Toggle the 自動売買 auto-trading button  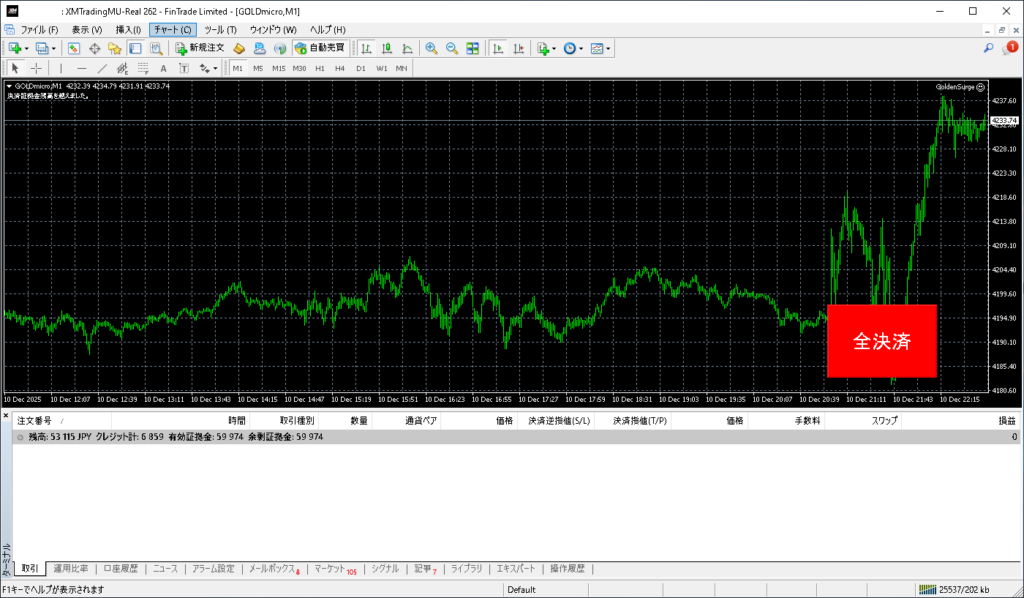(319, 48)
